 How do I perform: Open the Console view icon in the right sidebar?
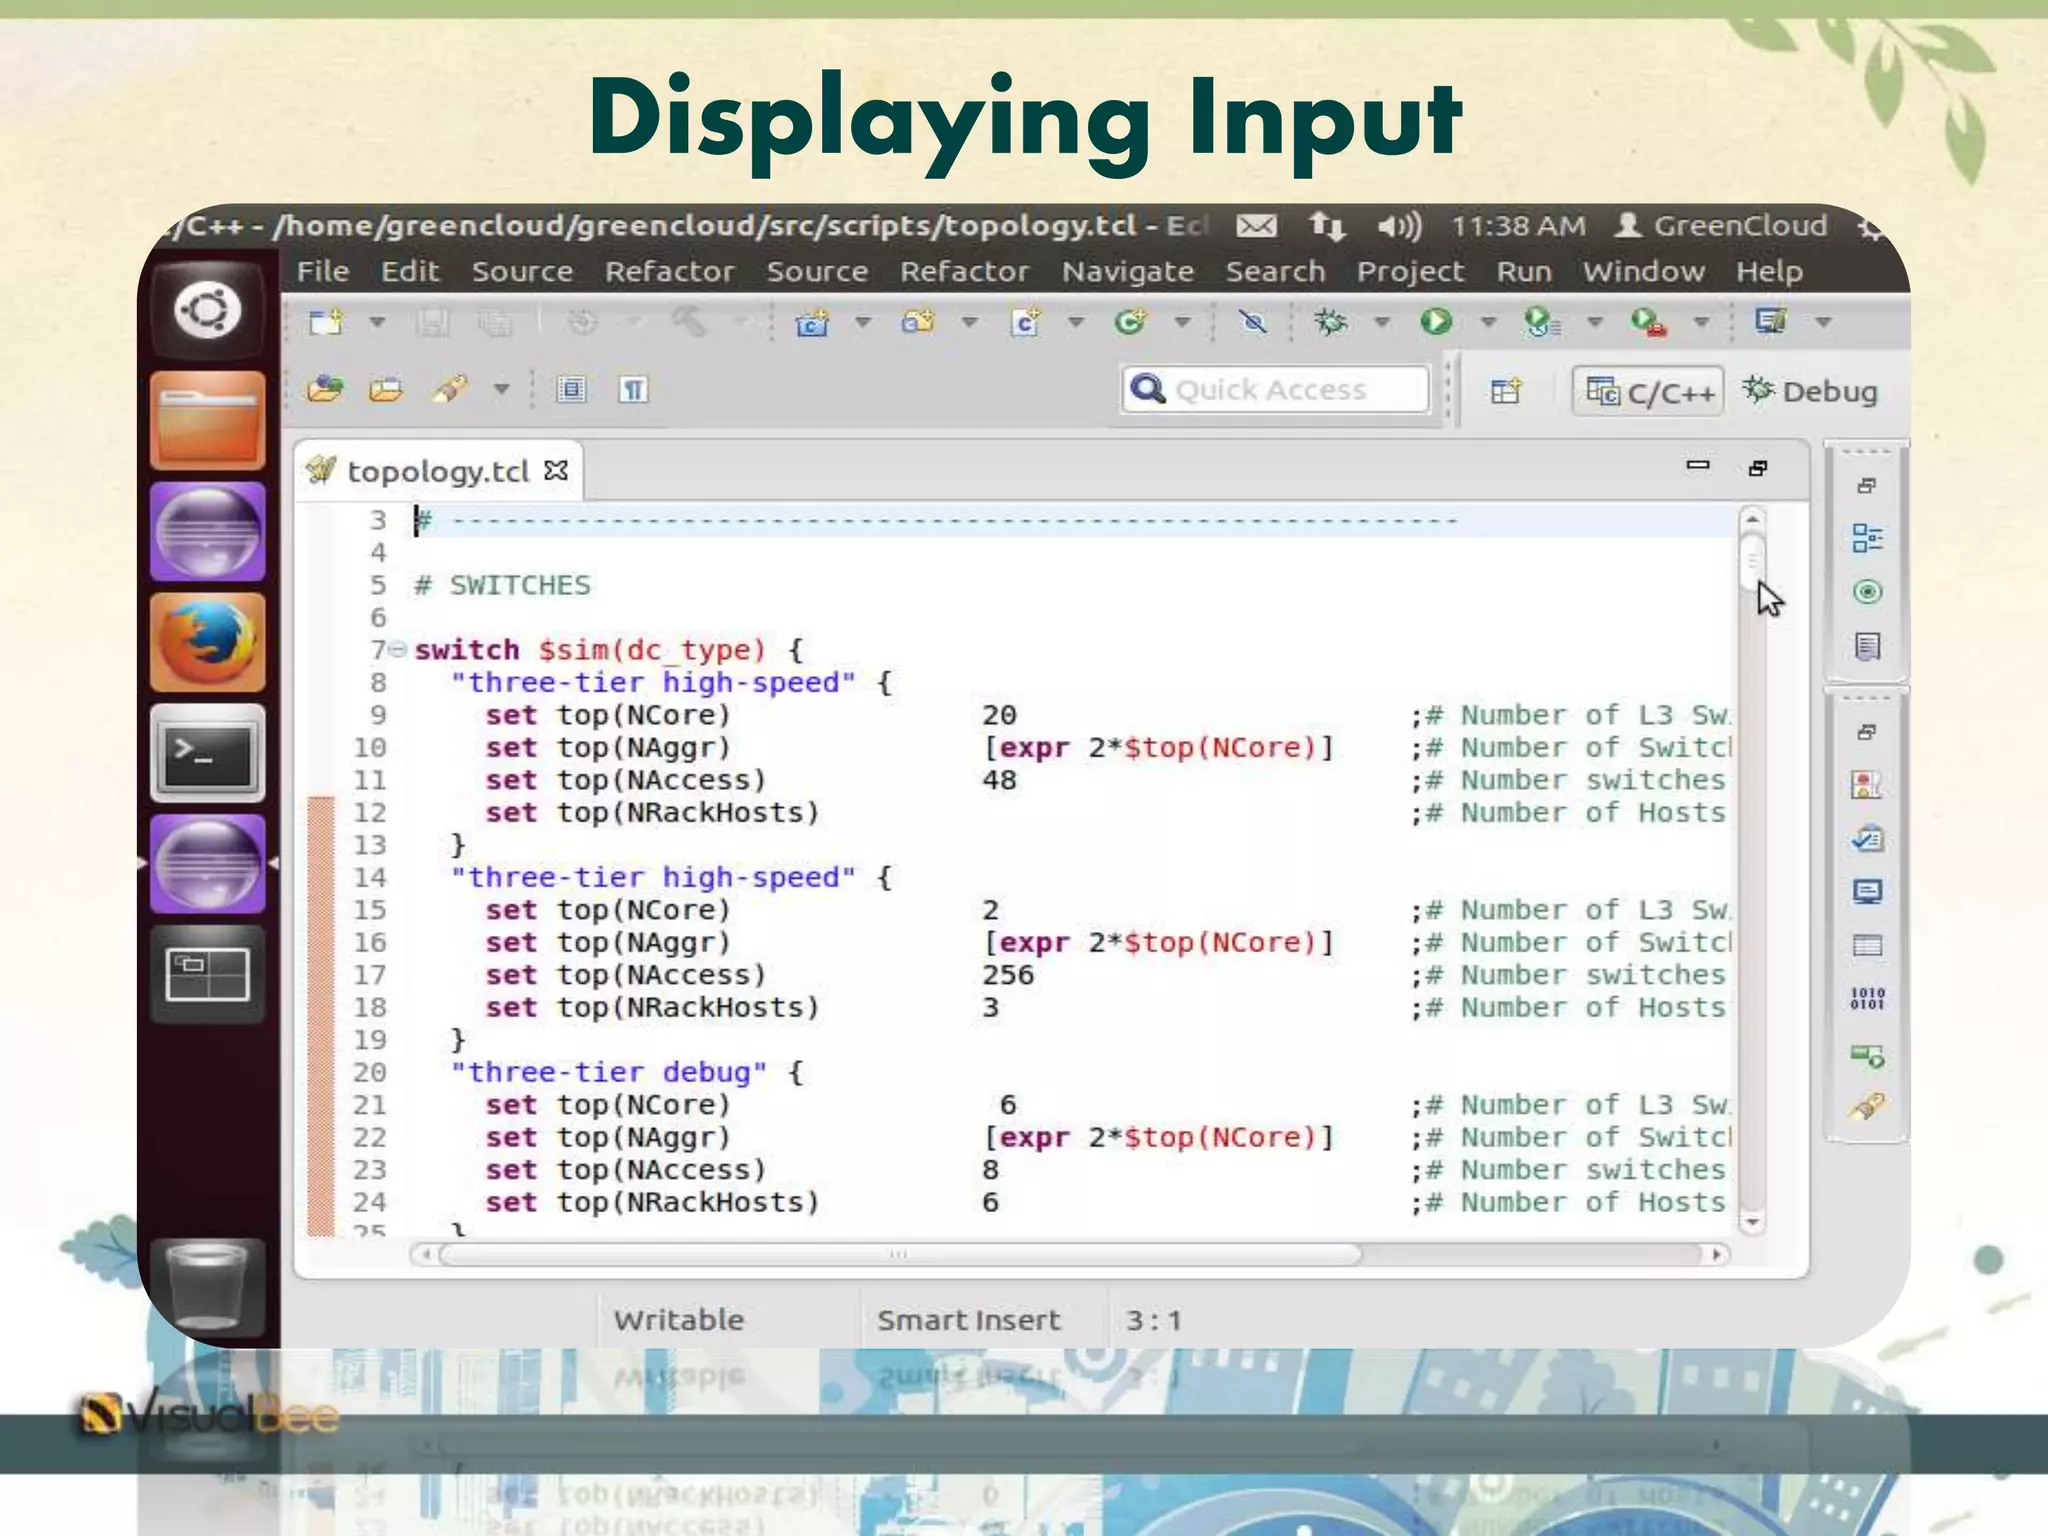[x=1867, y=891]
